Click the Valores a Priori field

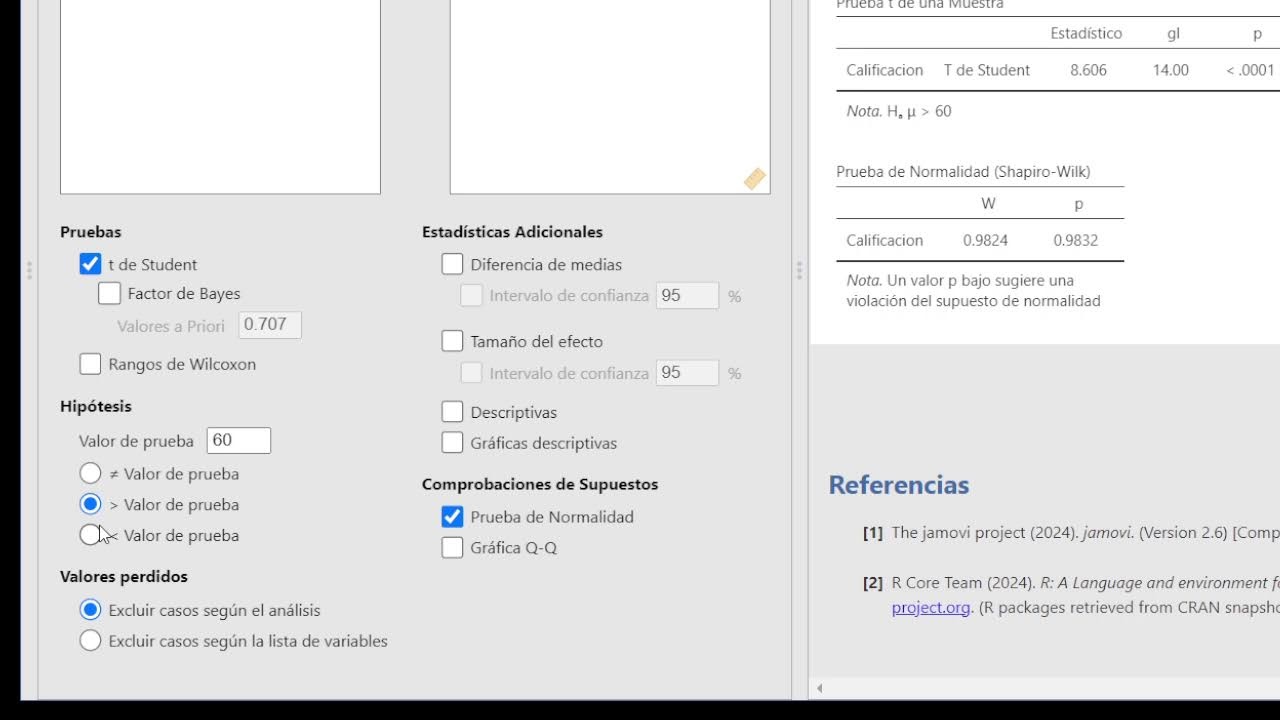[x=270, y=324]
